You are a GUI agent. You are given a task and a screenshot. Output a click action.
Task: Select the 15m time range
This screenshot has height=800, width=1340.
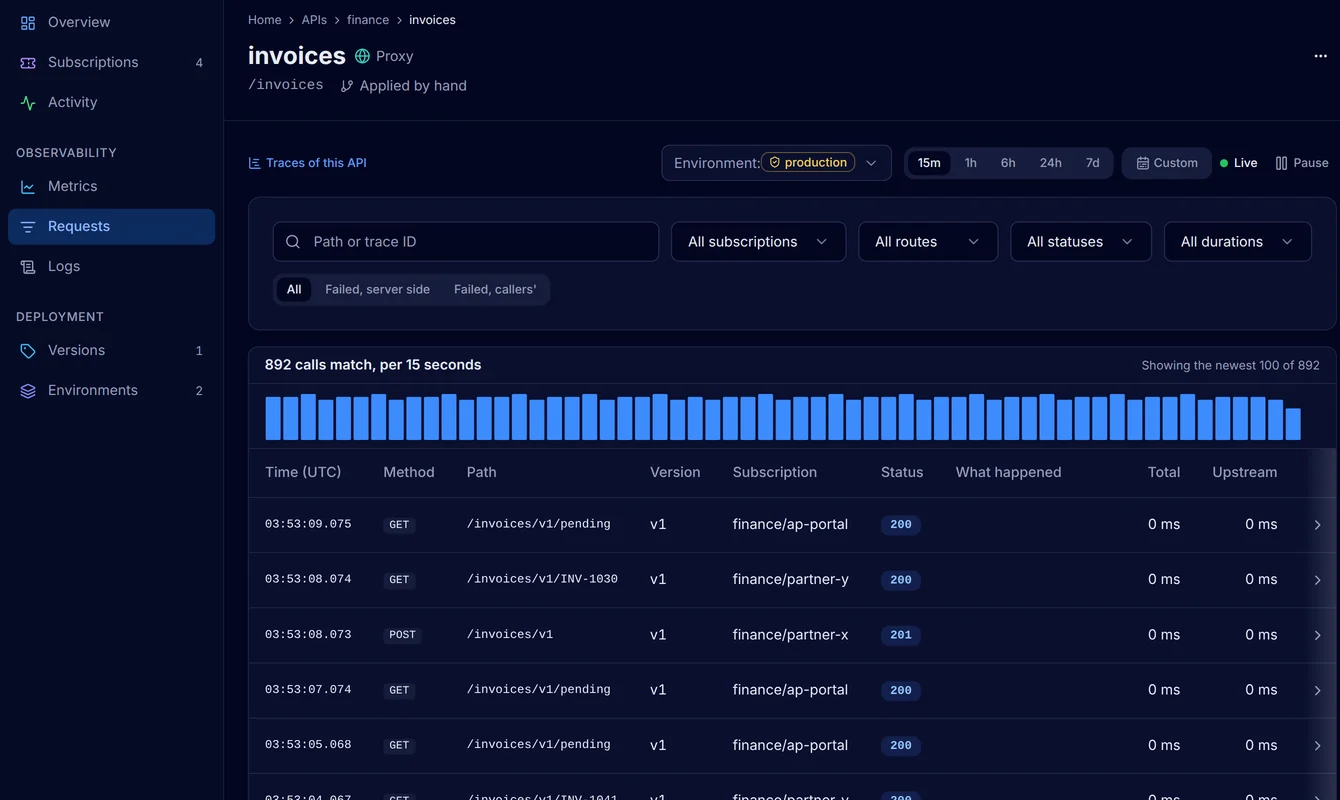click(929, 163)
